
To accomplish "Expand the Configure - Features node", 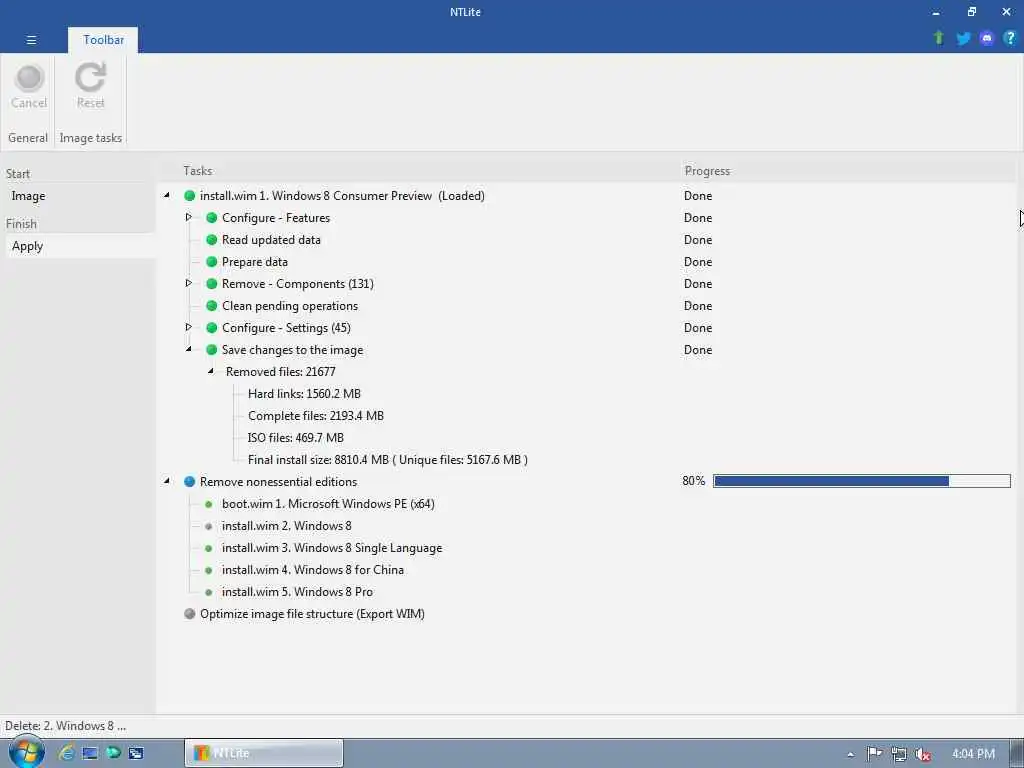I will [189, 217].
